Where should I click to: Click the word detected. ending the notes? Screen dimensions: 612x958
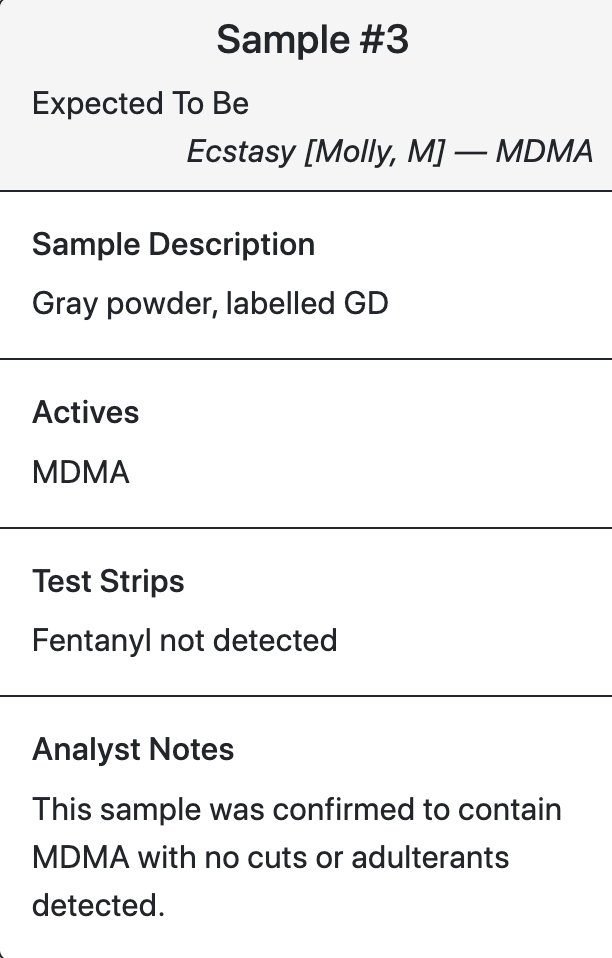click(x=98, y=905)
